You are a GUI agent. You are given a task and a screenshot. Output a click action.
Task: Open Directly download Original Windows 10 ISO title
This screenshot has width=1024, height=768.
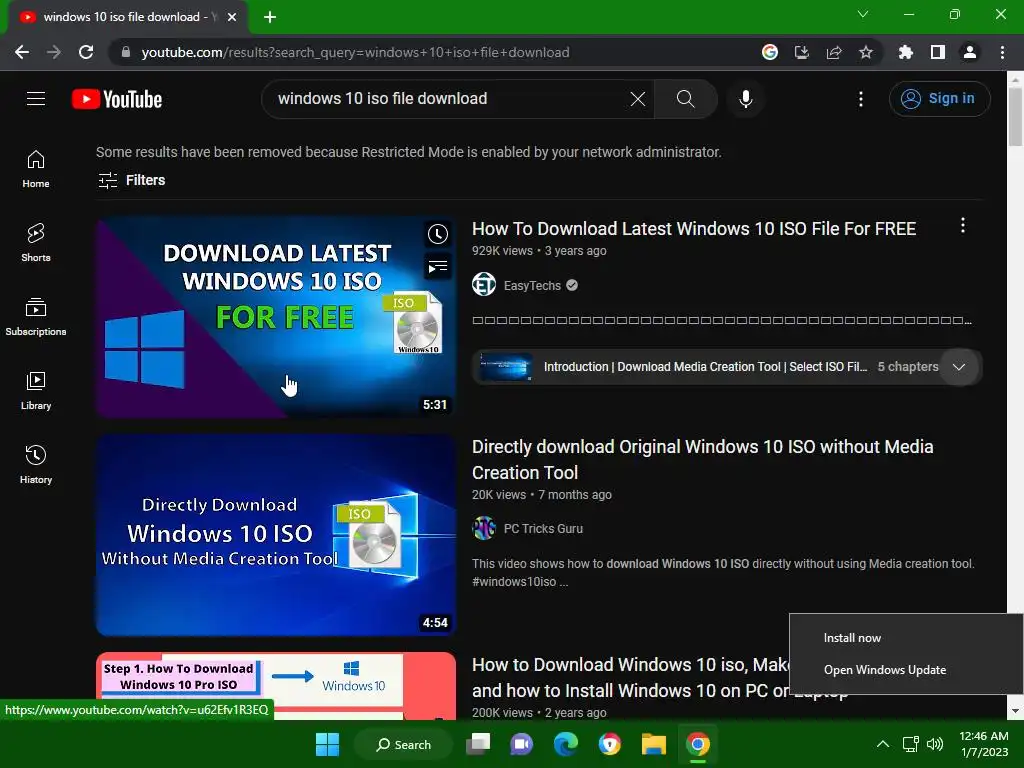[x=703, y=460]
